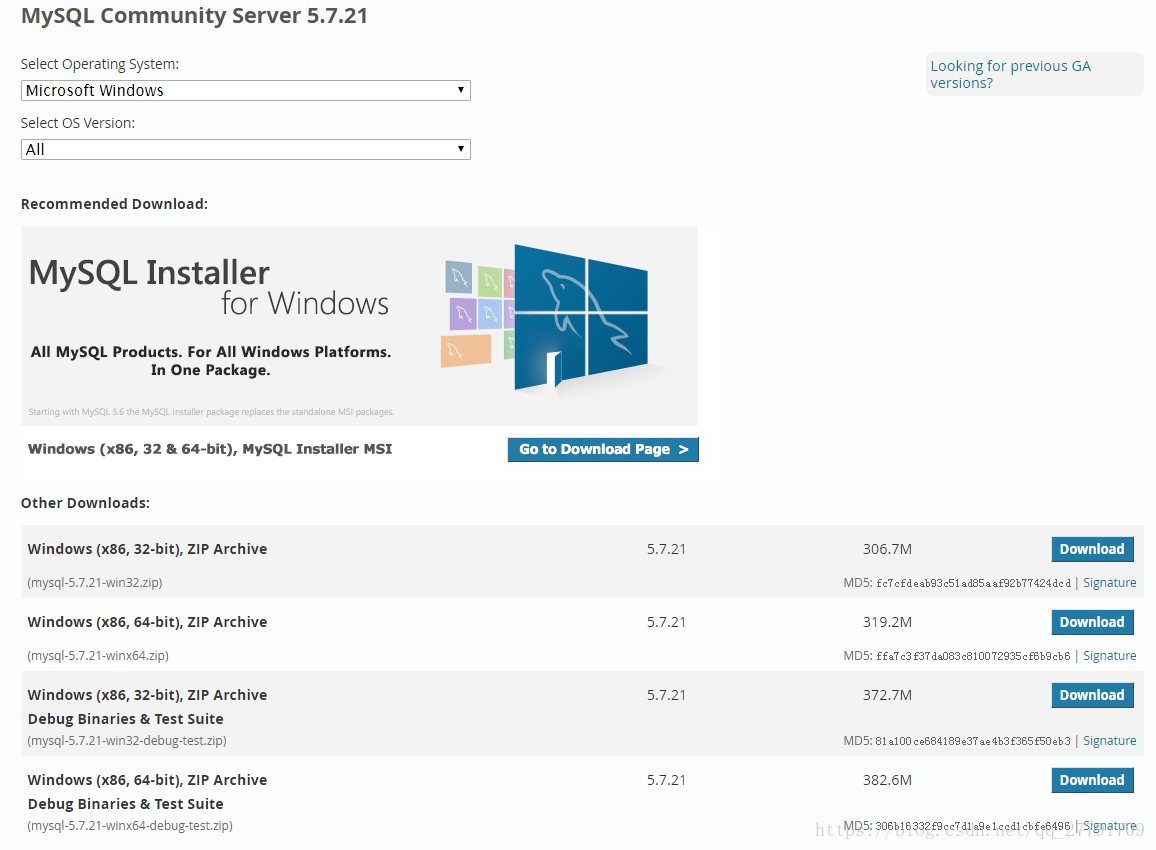1156x850 pixels.
Task: Click the MySQL Installer for Windows banner
Action: point(359,326)
